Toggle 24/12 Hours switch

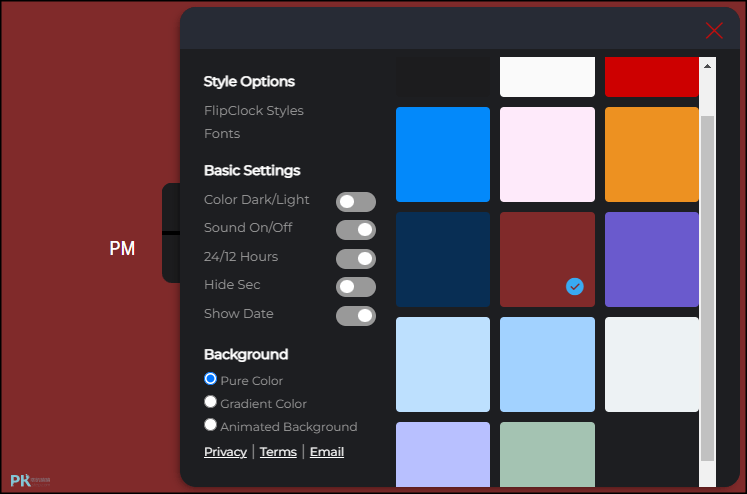coord(356,259)
